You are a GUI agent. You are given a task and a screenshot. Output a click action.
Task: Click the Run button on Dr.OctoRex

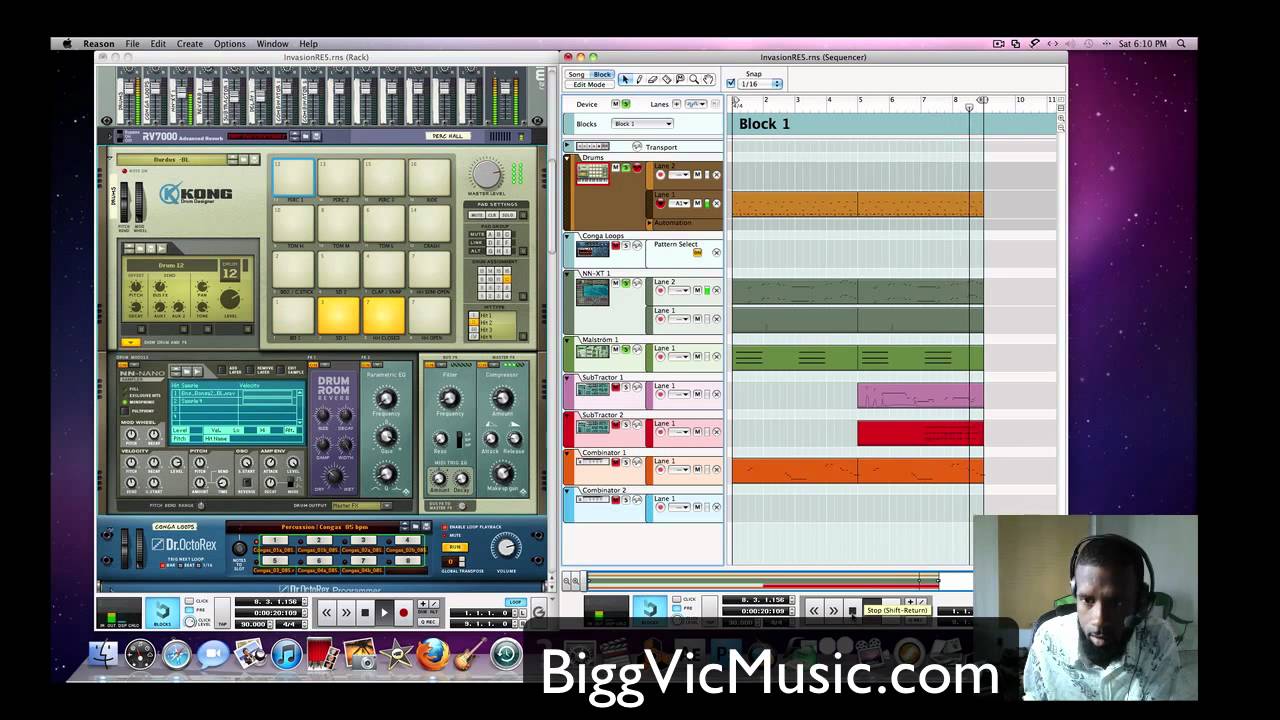coord(455,547)
